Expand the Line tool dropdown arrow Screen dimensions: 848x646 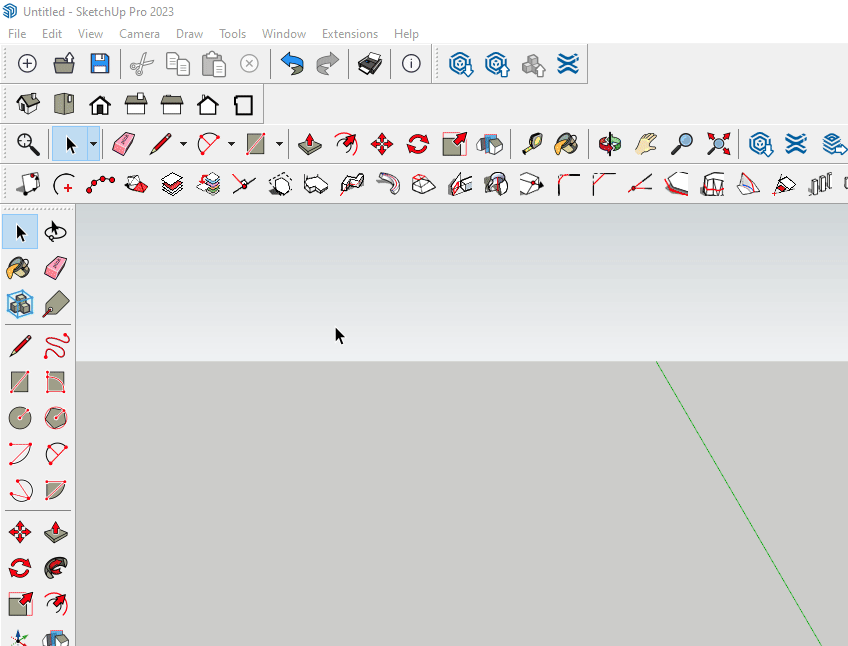[x=183, y=144]
